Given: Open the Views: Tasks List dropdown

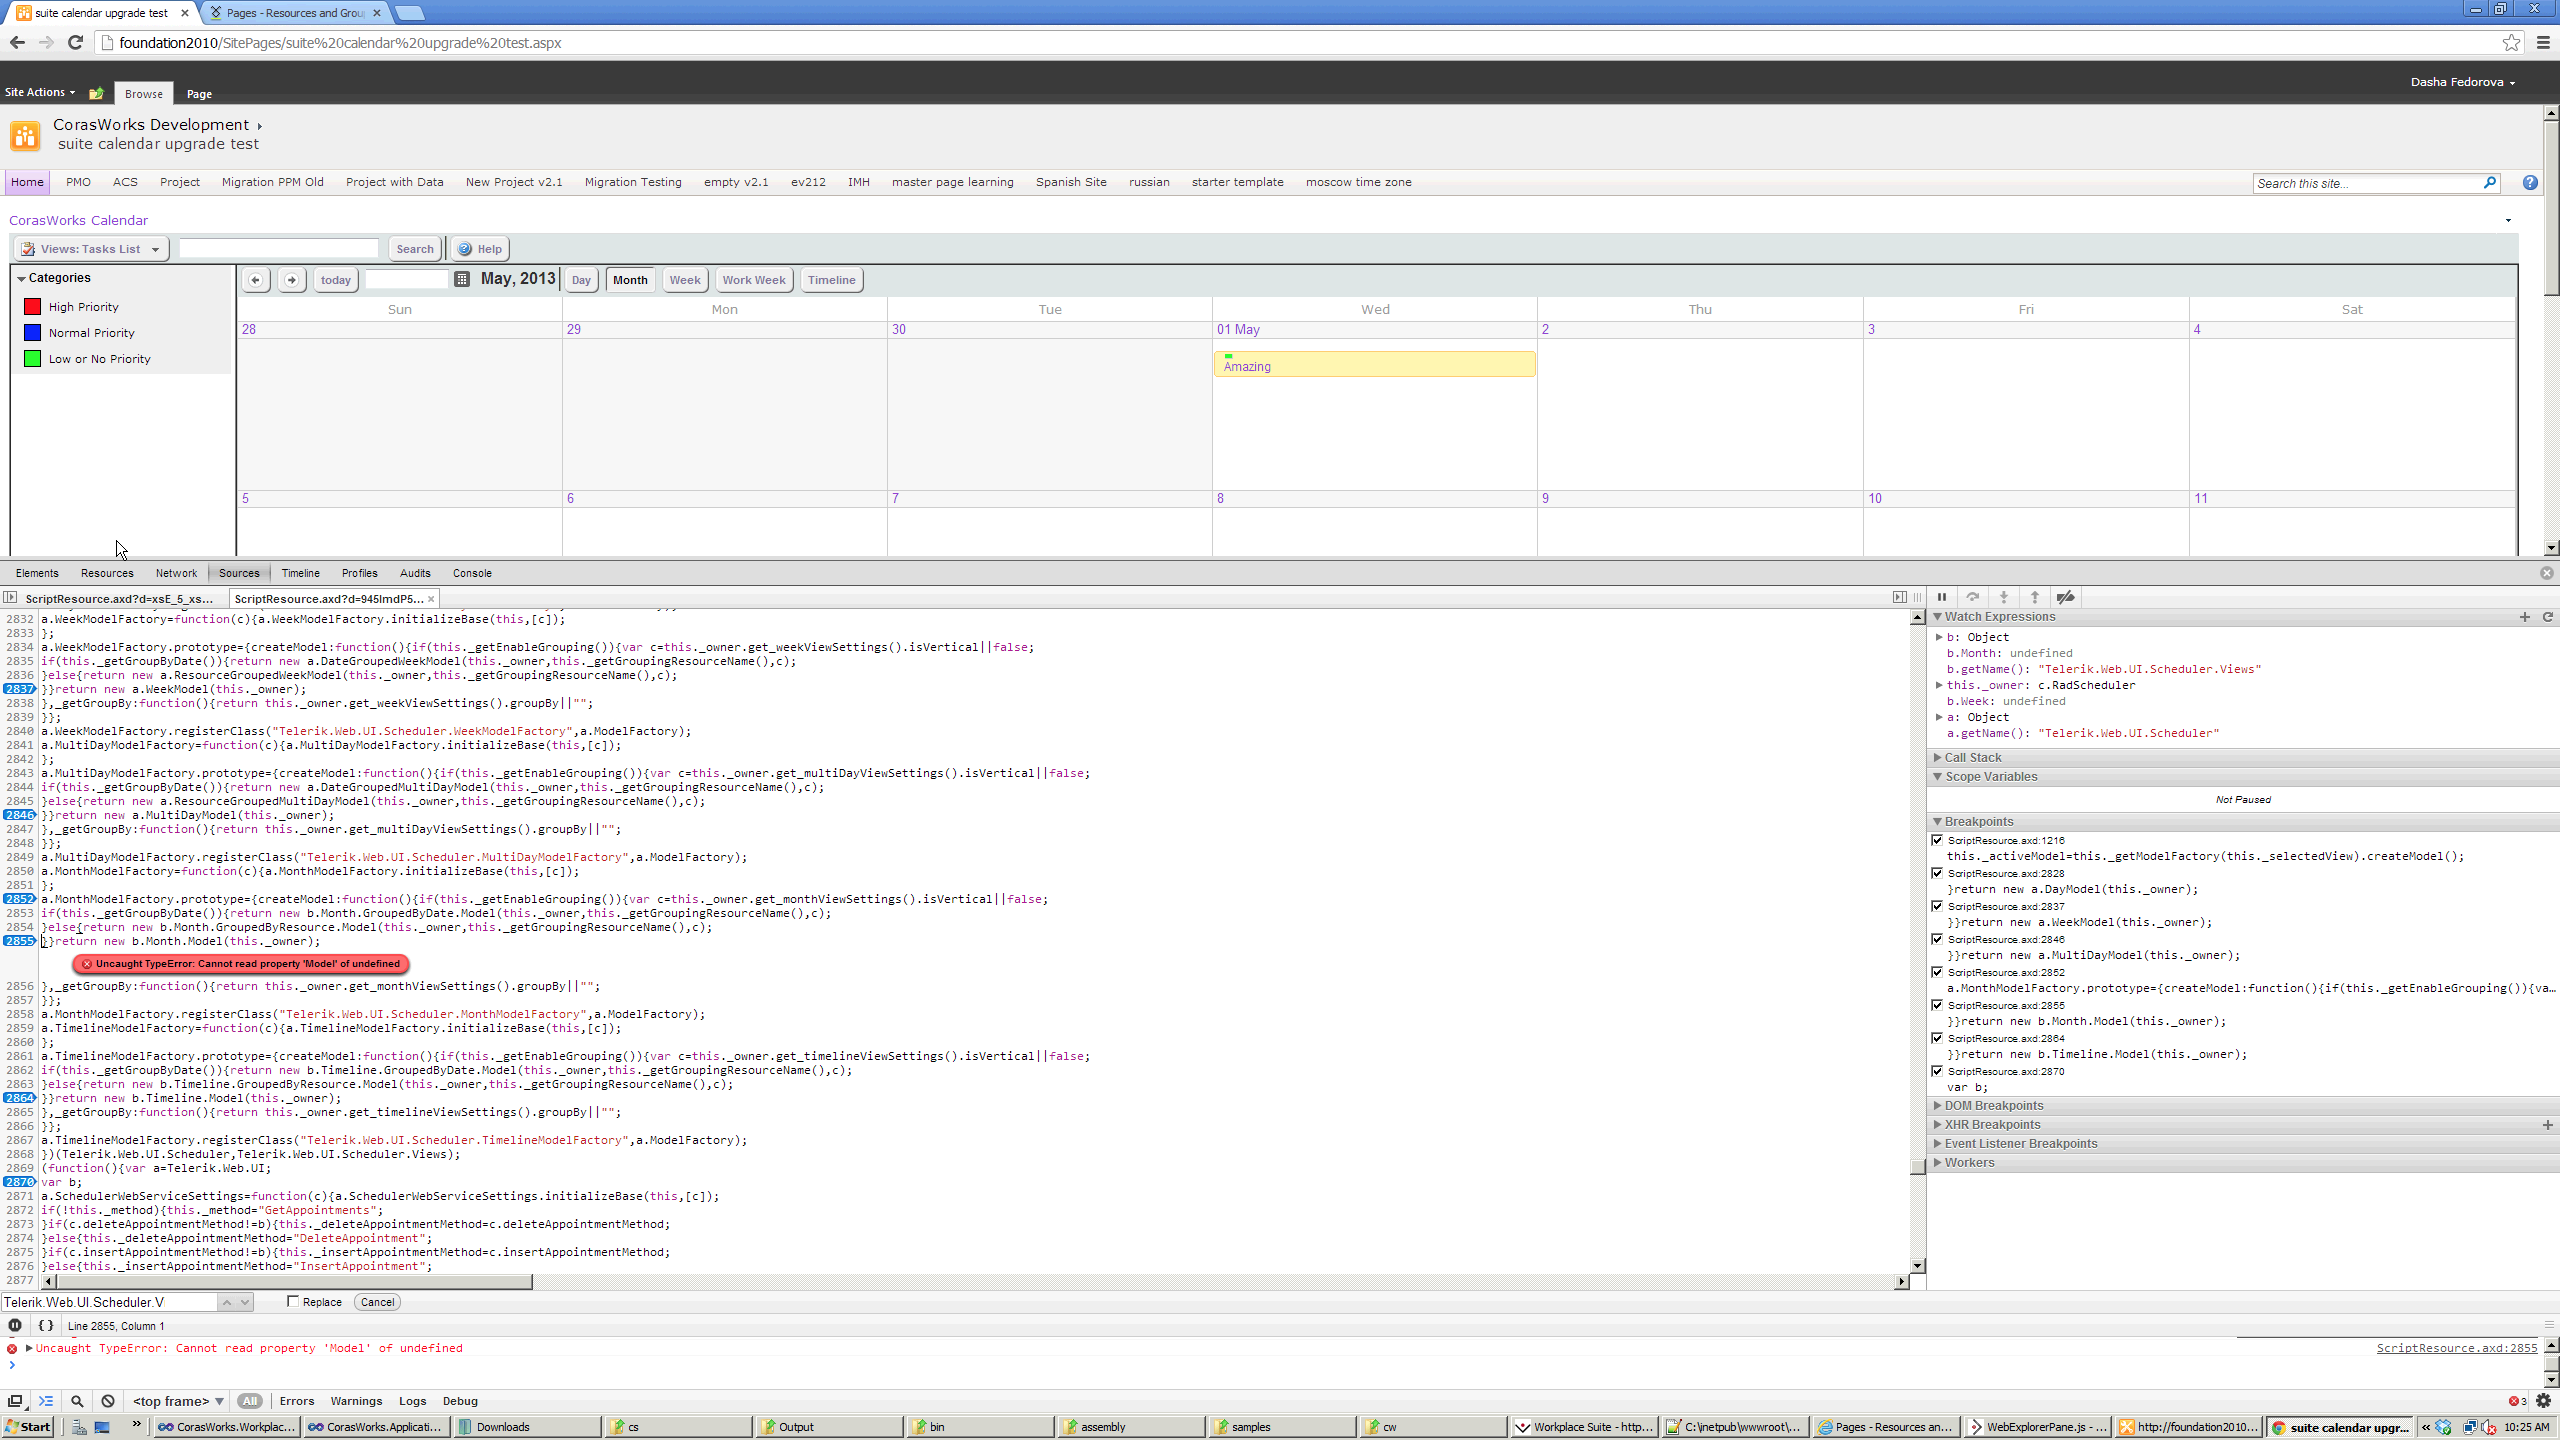Looking at the screenshot, I should [x=91, y=249].
